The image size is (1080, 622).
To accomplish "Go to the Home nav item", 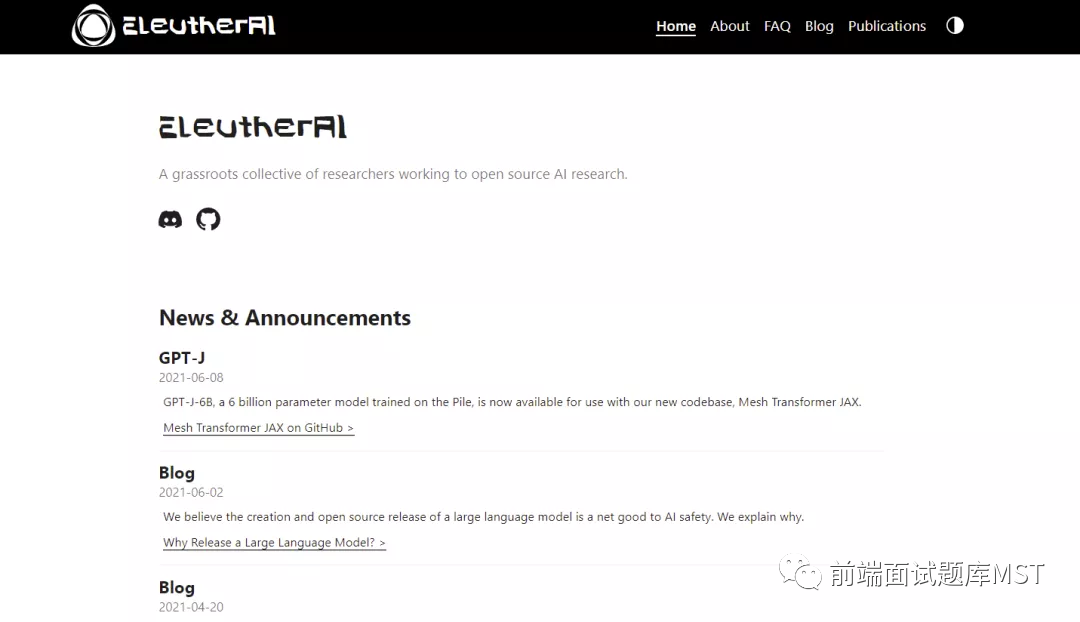I will pyautogui.click(x=676, y=25).
